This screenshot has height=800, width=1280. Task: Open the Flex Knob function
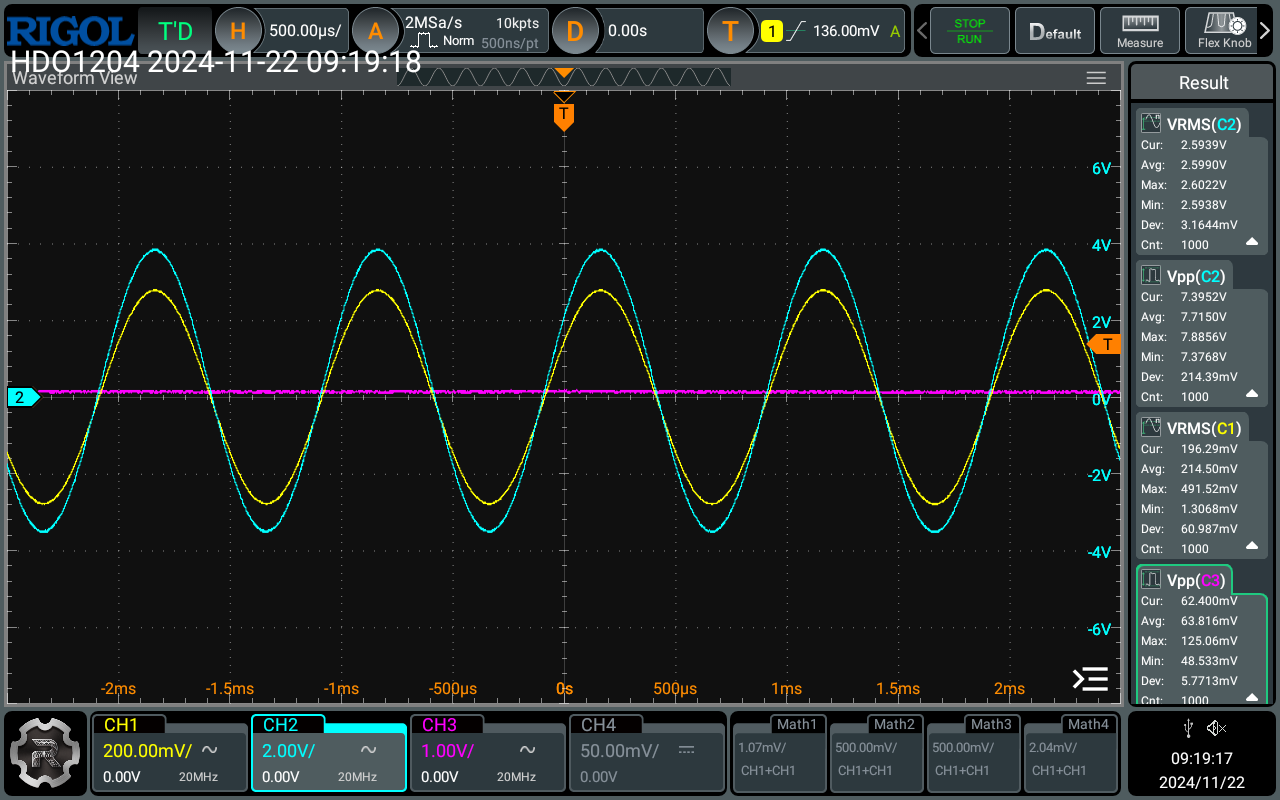[x=1224, y=31]
